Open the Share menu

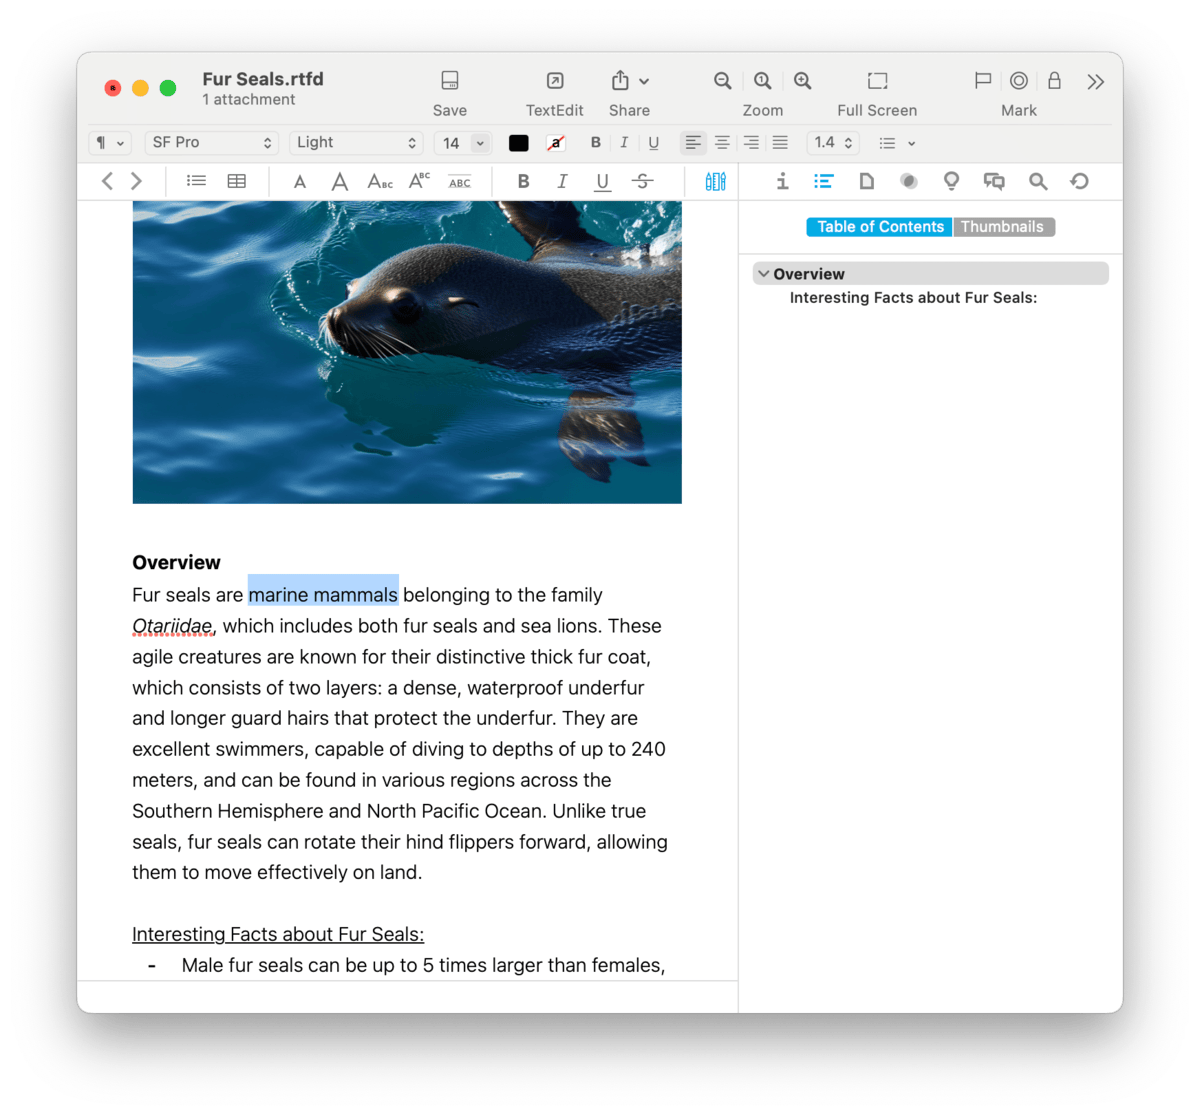pos(629,81)
